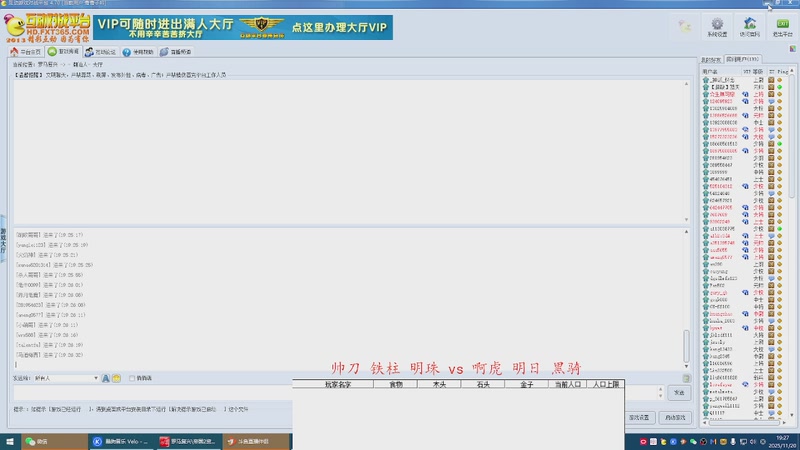Click the user list horizontal scrollbar

[744, 422]
